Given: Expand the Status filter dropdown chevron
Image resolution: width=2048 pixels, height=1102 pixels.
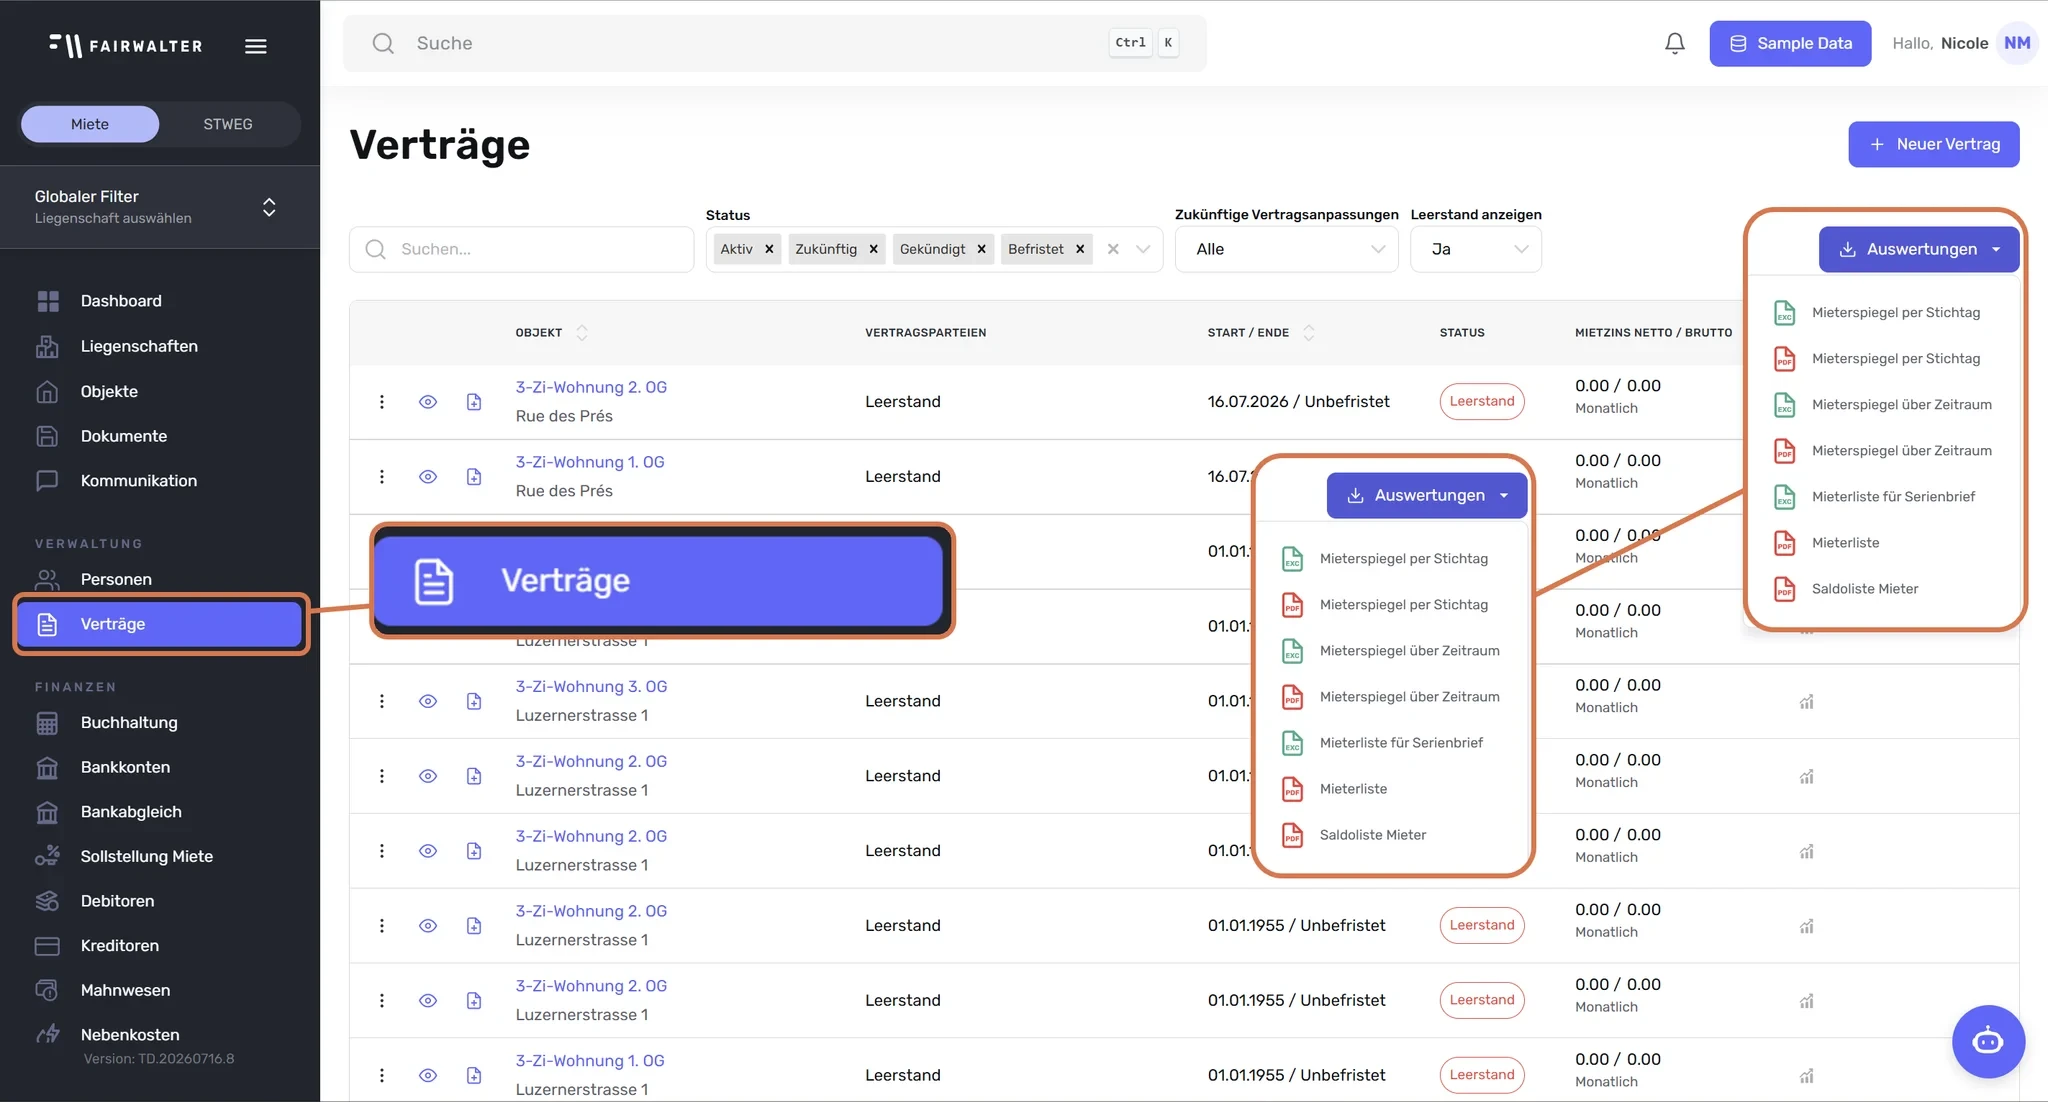Looking at the screenshot, I should 1143,249.
